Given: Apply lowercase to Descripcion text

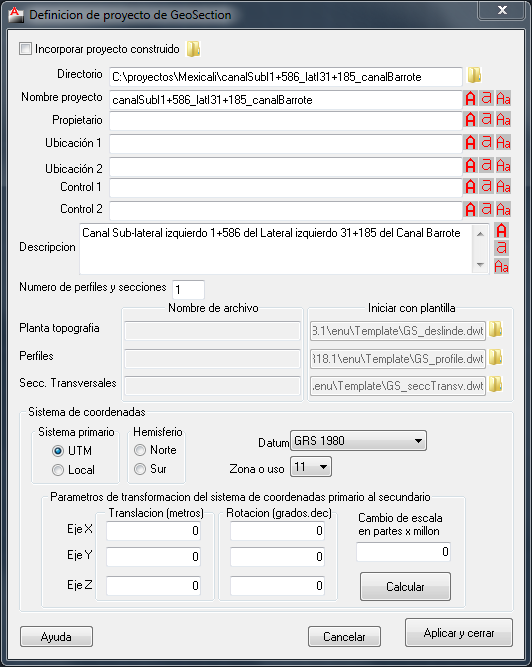Looking at the screenshot, I should [x=502, y=248].
